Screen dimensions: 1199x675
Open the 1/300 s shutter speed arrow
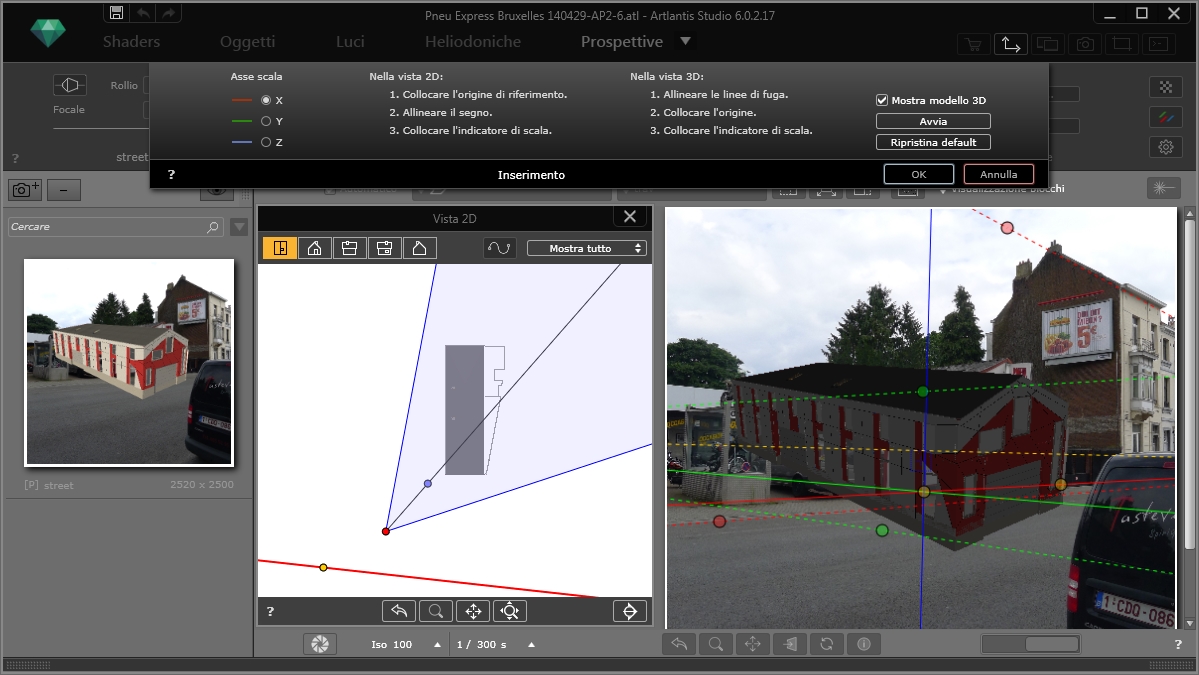(531, 644)
